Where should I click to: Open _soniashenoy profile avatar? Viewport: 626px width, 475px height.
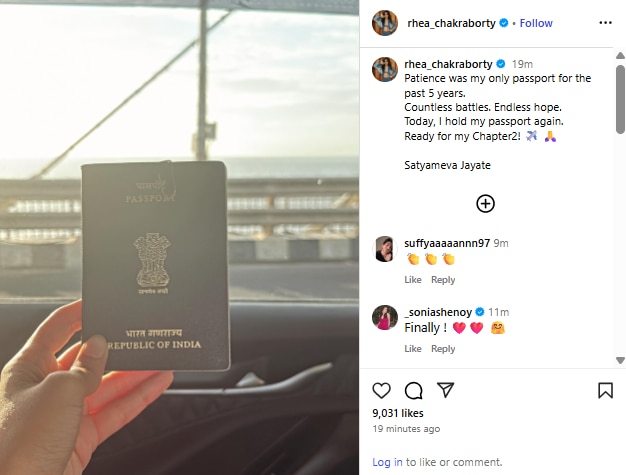tap(385, 318)
